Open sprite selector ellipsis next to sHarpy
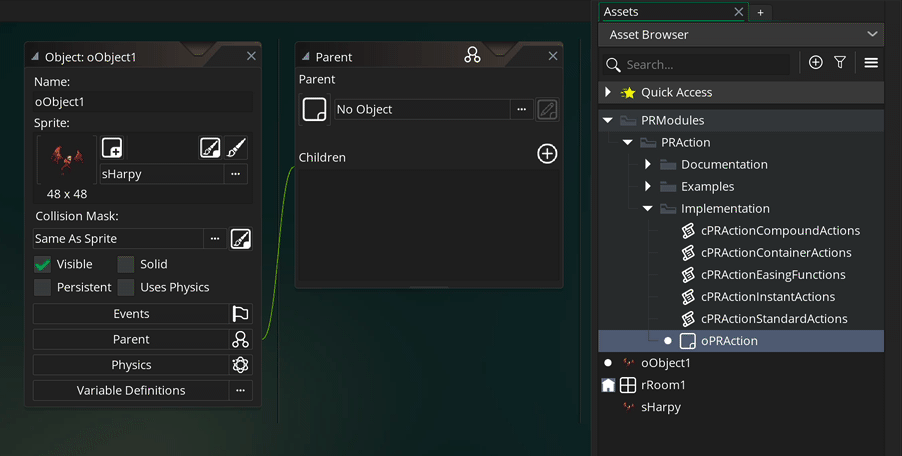 (x=236, y=174)
